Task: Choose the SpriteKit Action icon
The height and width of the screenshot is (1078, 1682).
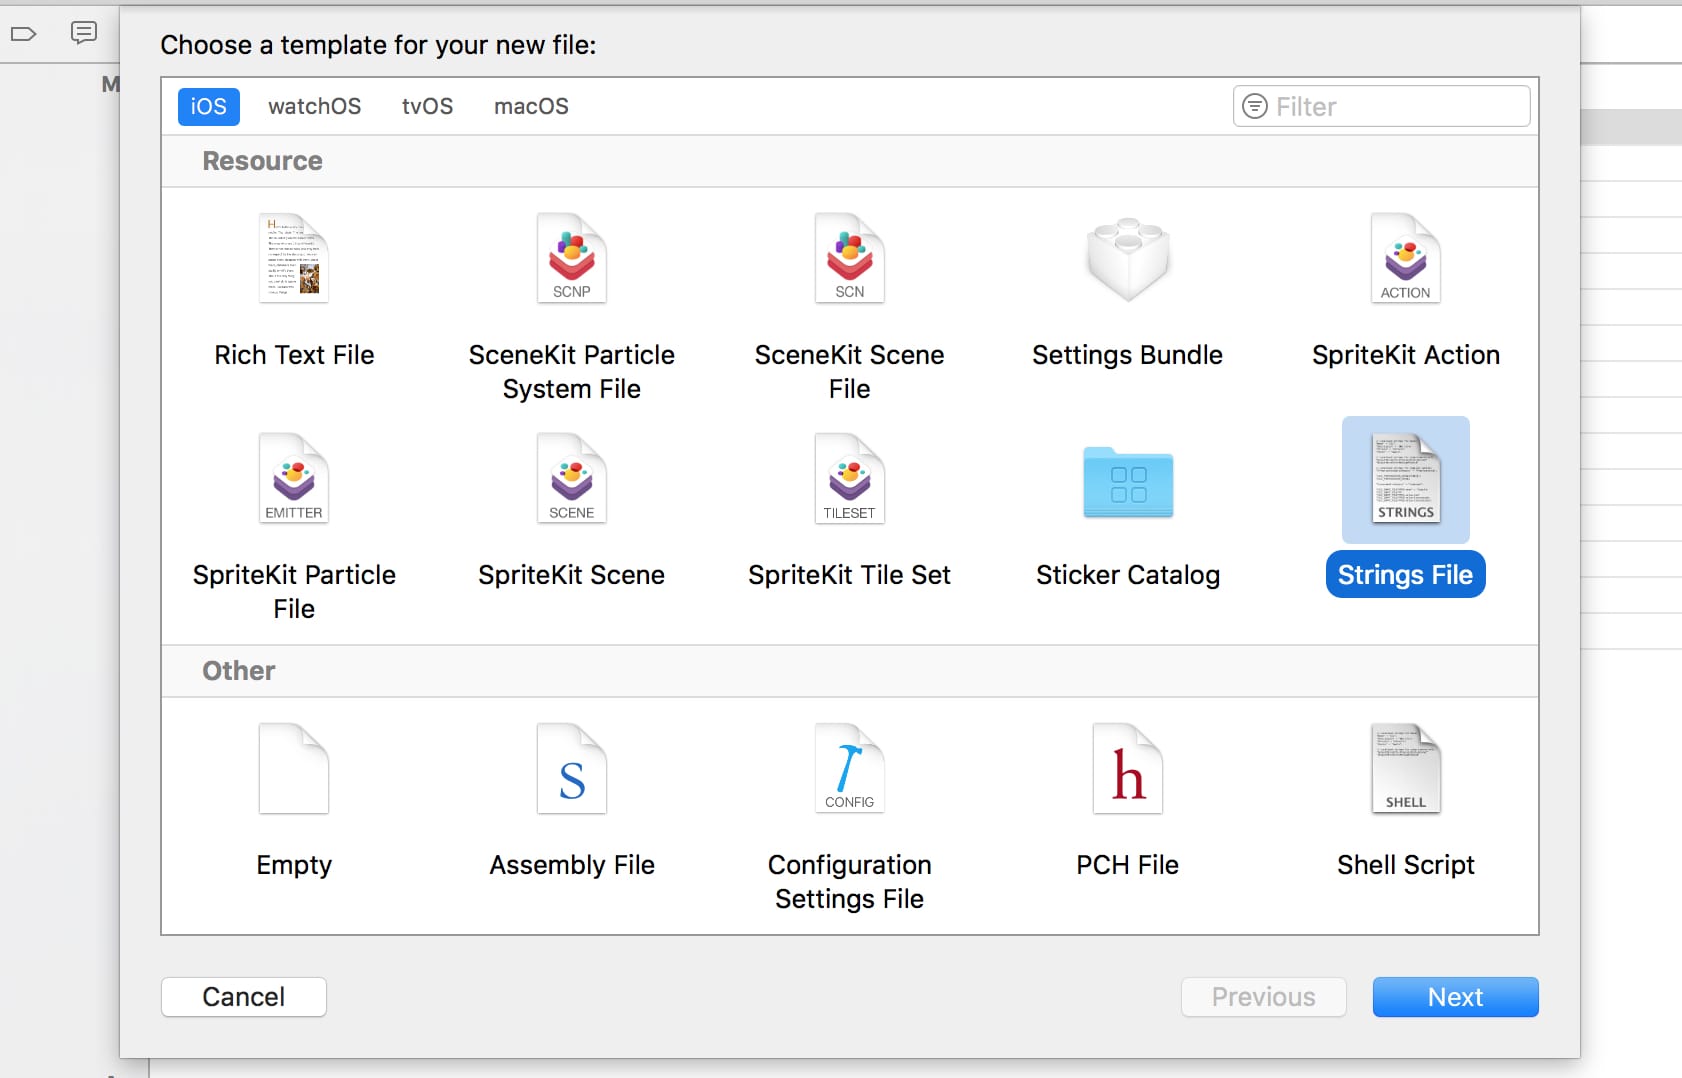Action: 1406,258
